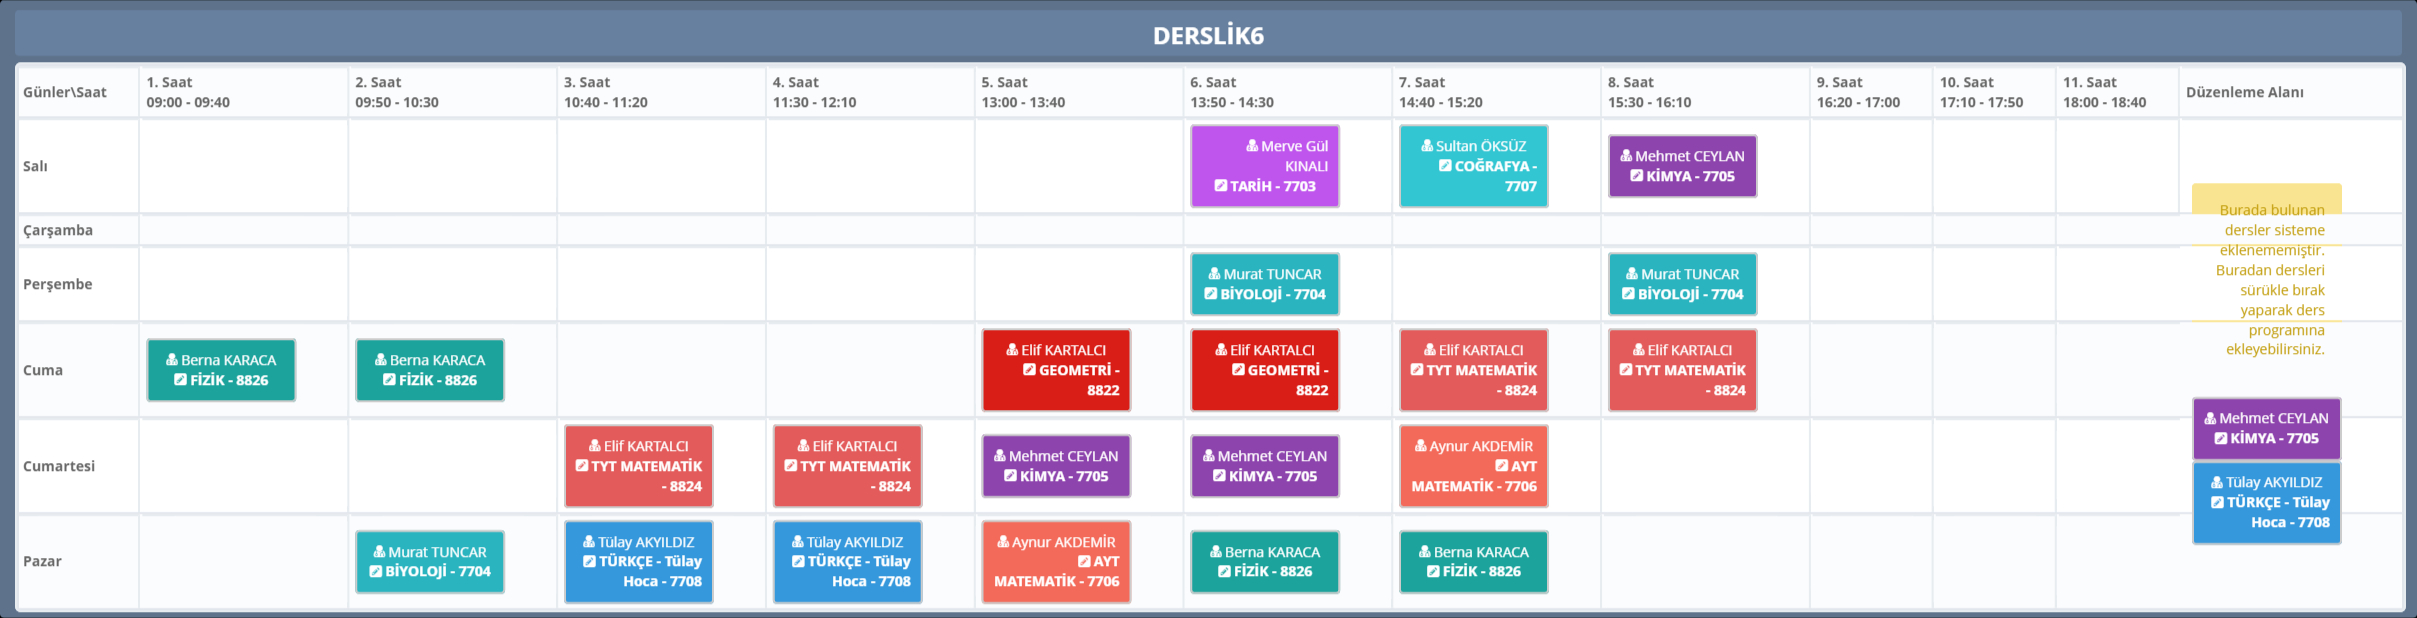The height and width of the screenshot is (618, 2417).
Task: Click edit icon beside COĞRAFYA - 7707
Action: coord(1445,166)
